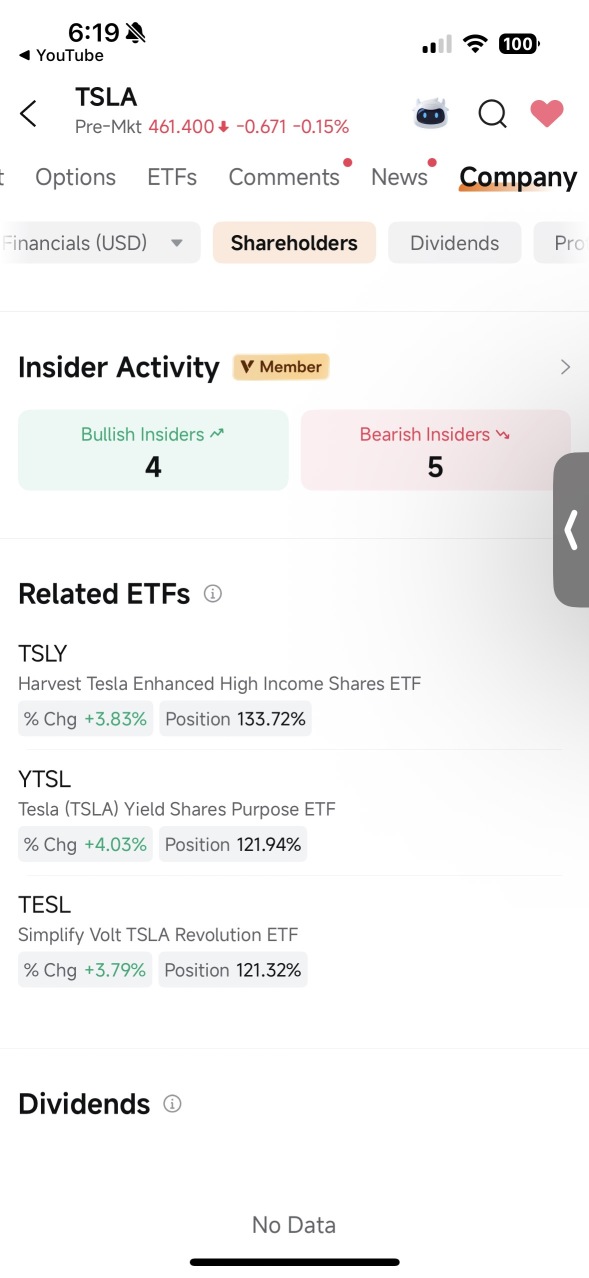
Task: Switch to the News tab
Action: [399, 177]
